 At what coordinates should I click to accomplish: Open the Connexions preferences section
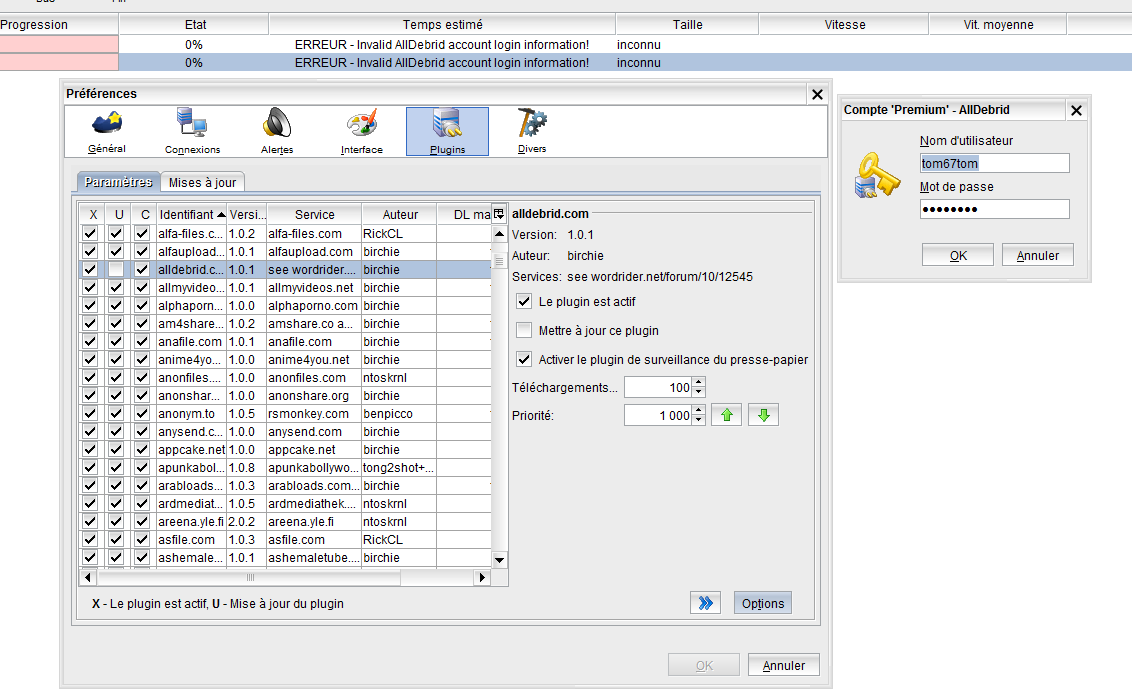click(192, 131)
